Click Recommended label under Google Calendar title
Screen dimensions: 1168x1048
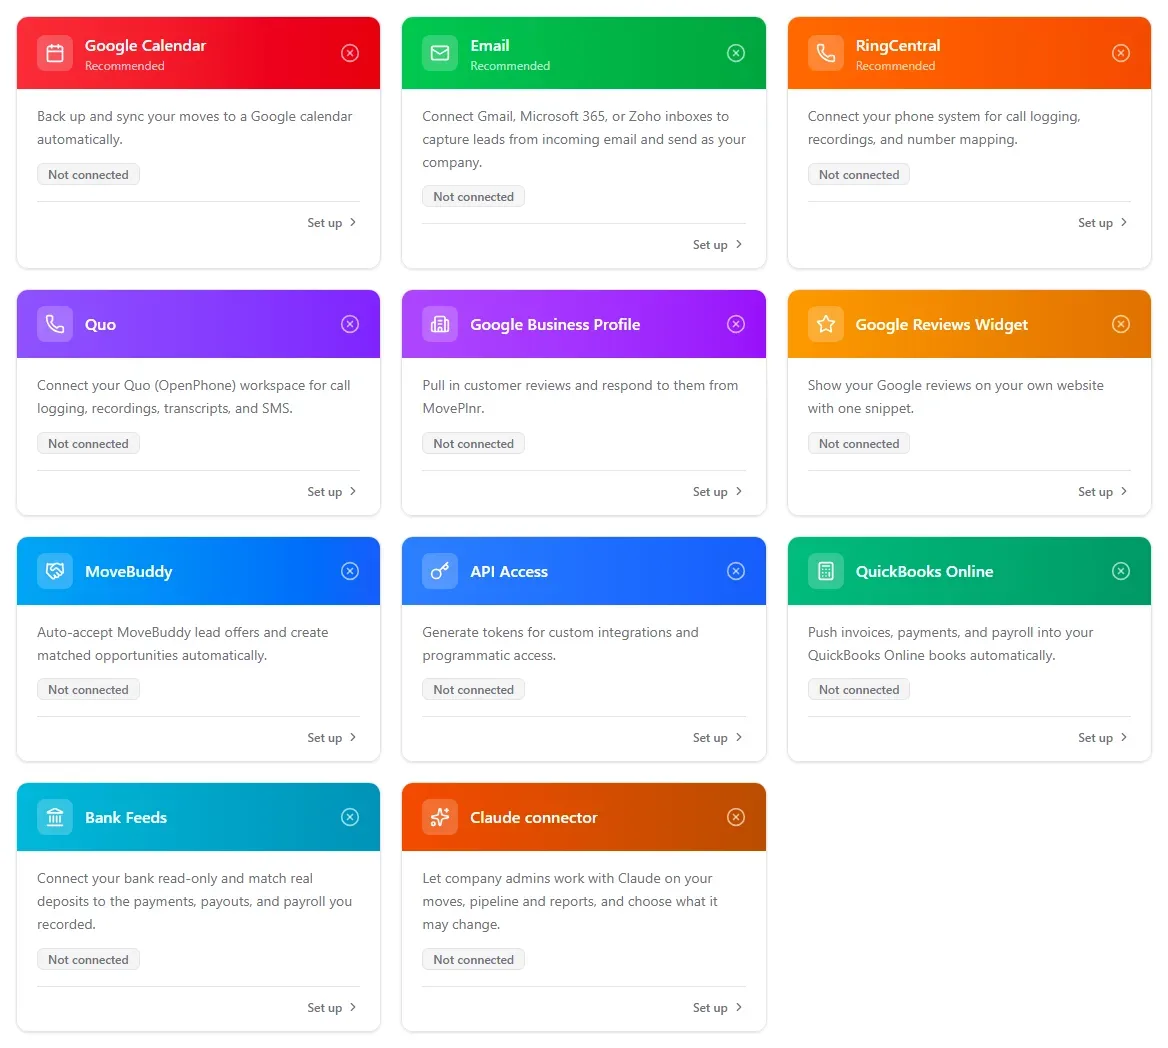pos(124,66)
